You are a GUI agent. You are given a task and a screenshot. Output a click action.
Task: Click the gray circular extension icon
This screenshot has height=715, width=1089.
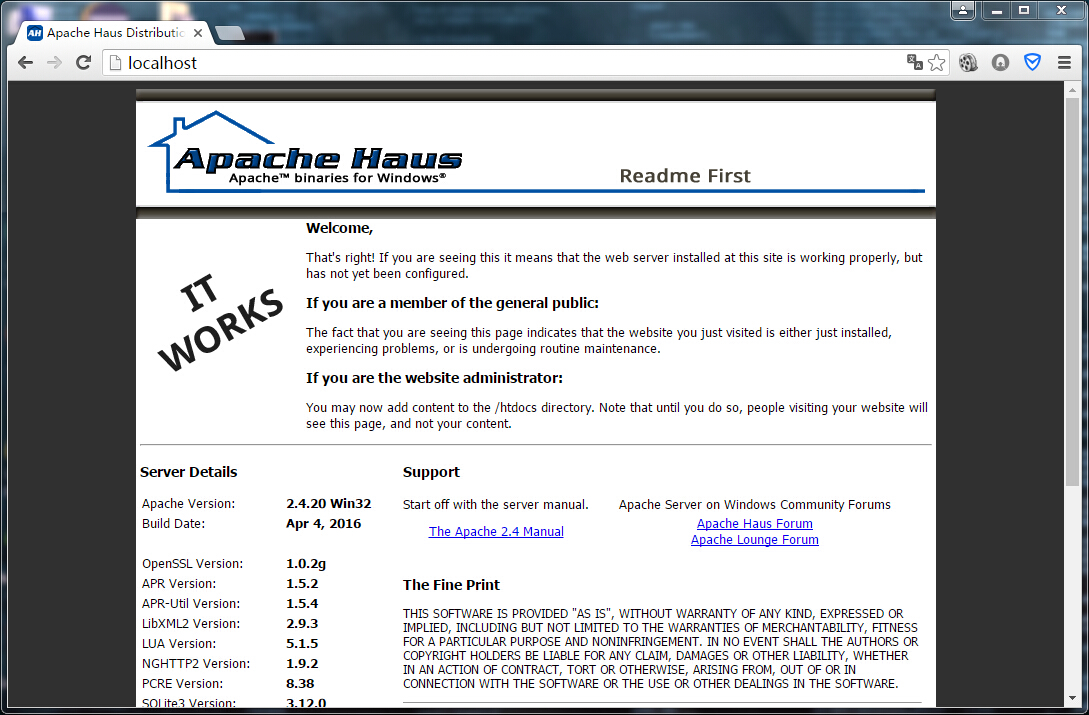1000,63
